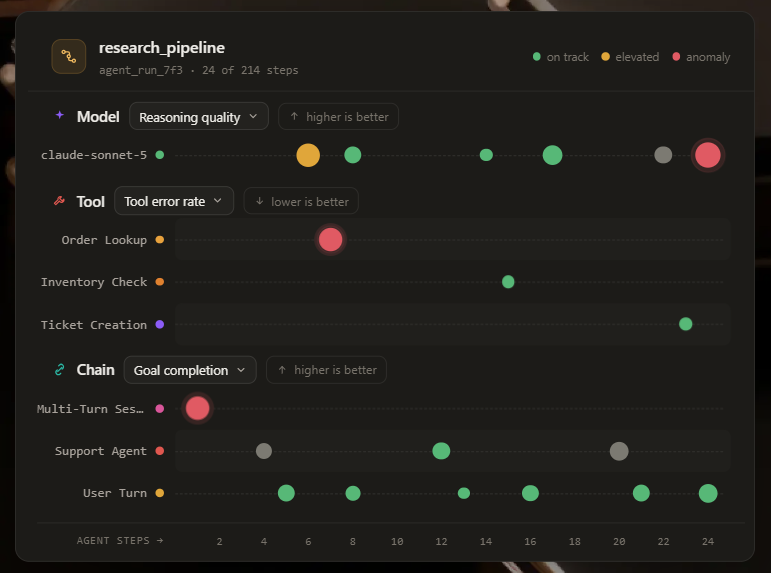
Task: Click Support Agent gray marker at step 20
Action: point(619,451)
